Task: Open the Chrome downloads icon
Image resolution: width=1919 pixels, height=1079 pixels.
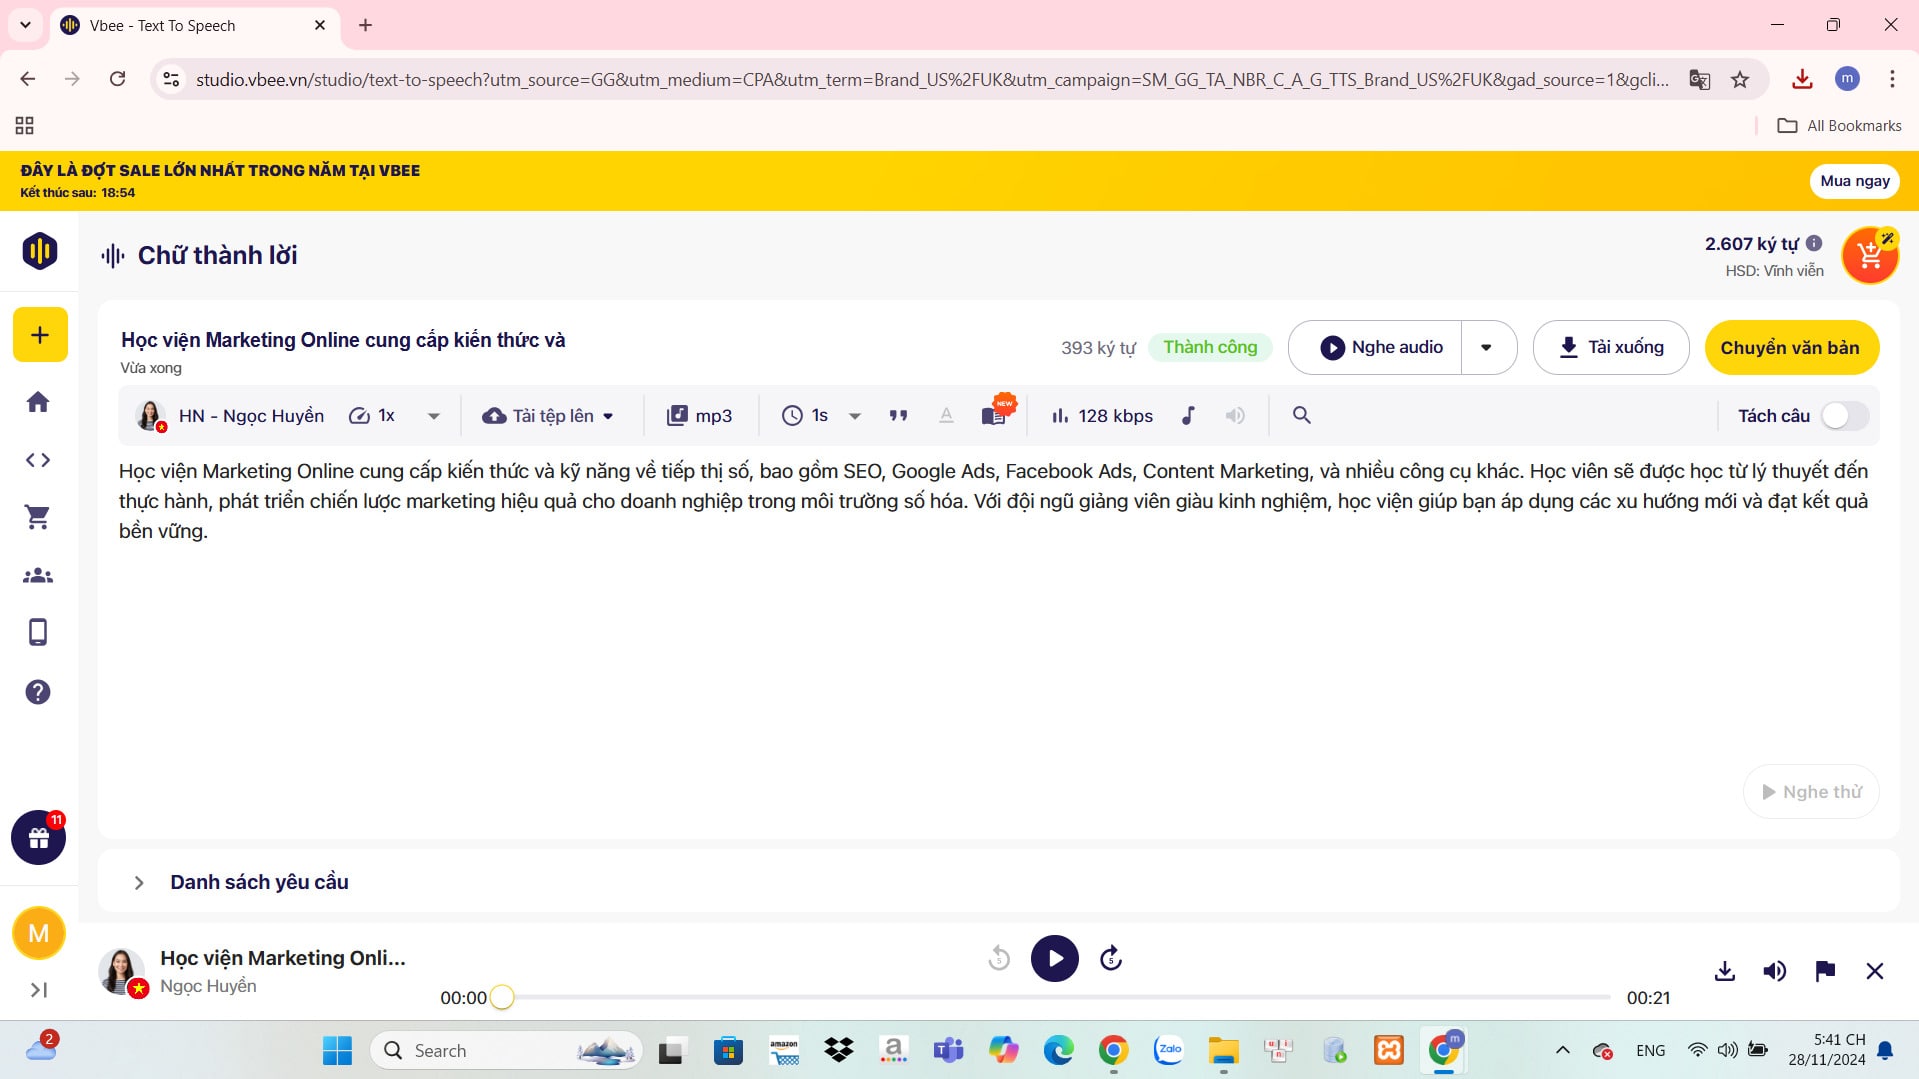Action: click(x=1802, y=79)
